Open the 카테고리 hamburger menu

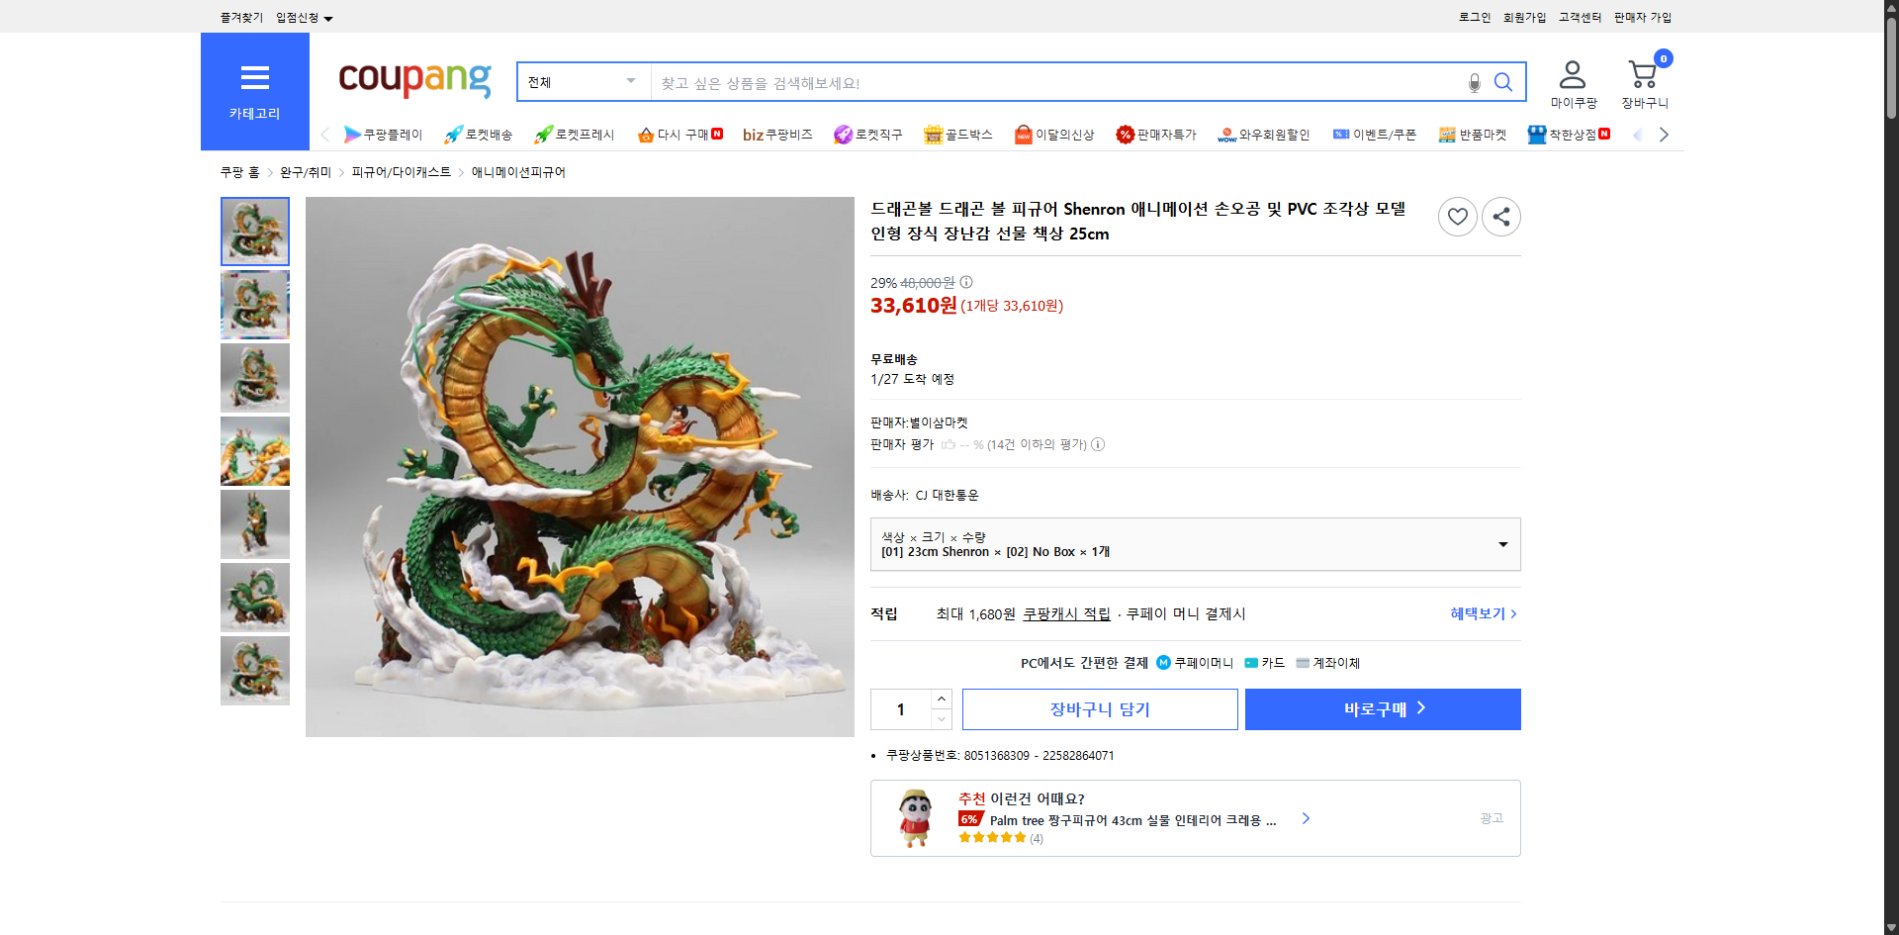click(256, 78)
